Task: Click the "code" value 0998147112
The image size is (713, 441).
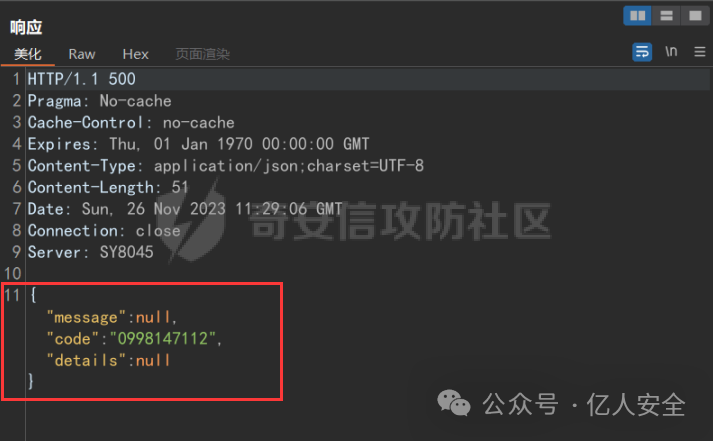Action: click(163, 339)
